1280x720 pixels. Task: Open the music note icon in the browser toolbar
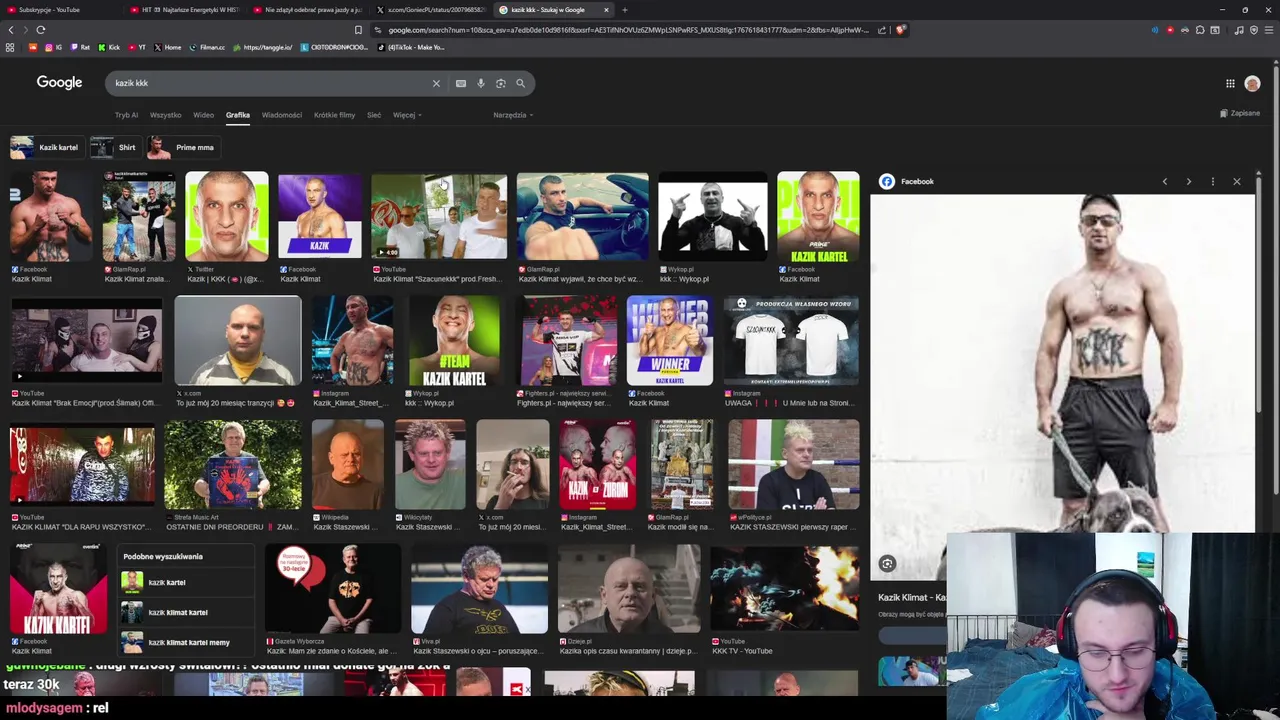coord(1239,30)
